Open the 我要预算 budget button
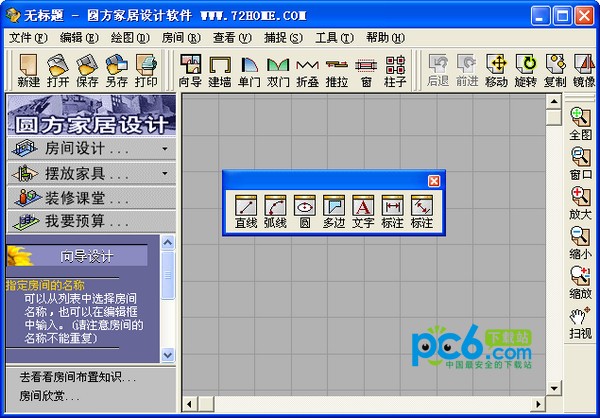The image size is (600, 418). click(x=91, y=221)
